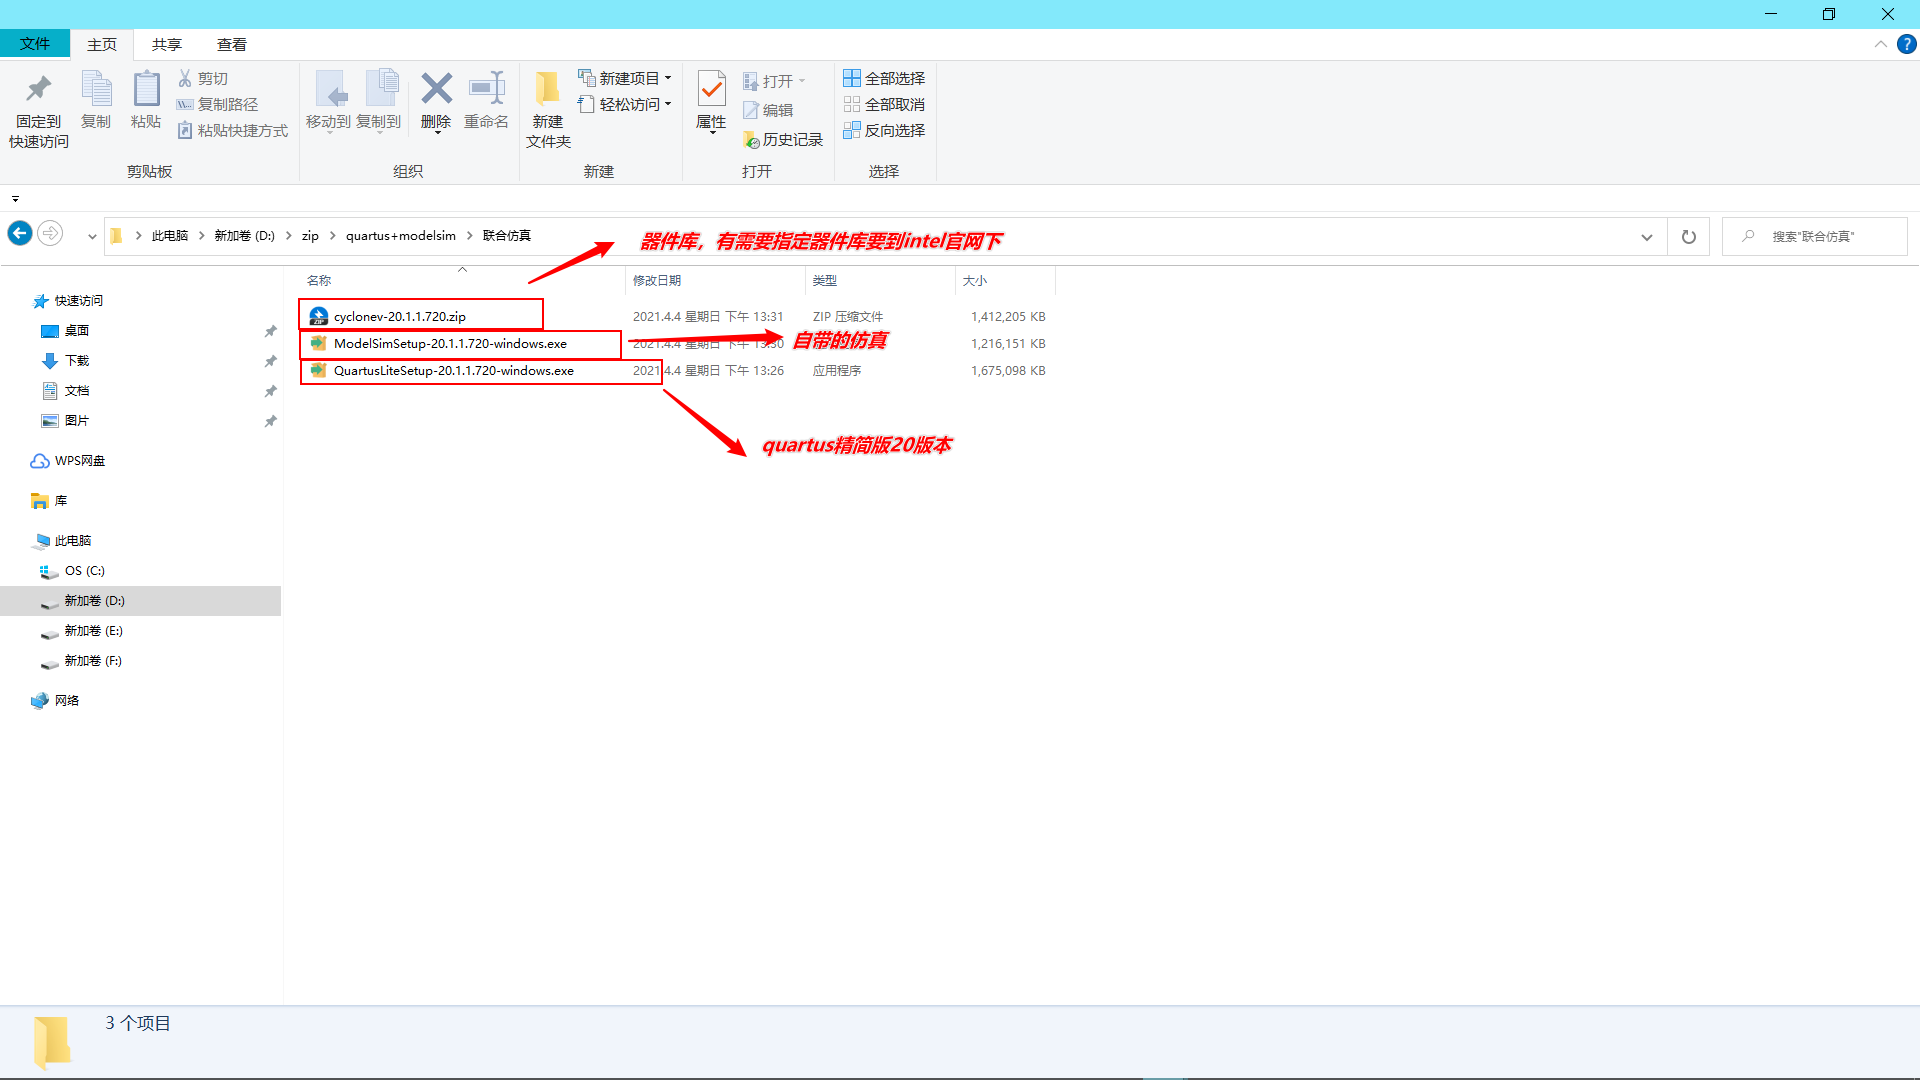This screenshot has width=1920, height=1080.
Task: Click the Delete (删除) ribbon icon
Action: 436,90
